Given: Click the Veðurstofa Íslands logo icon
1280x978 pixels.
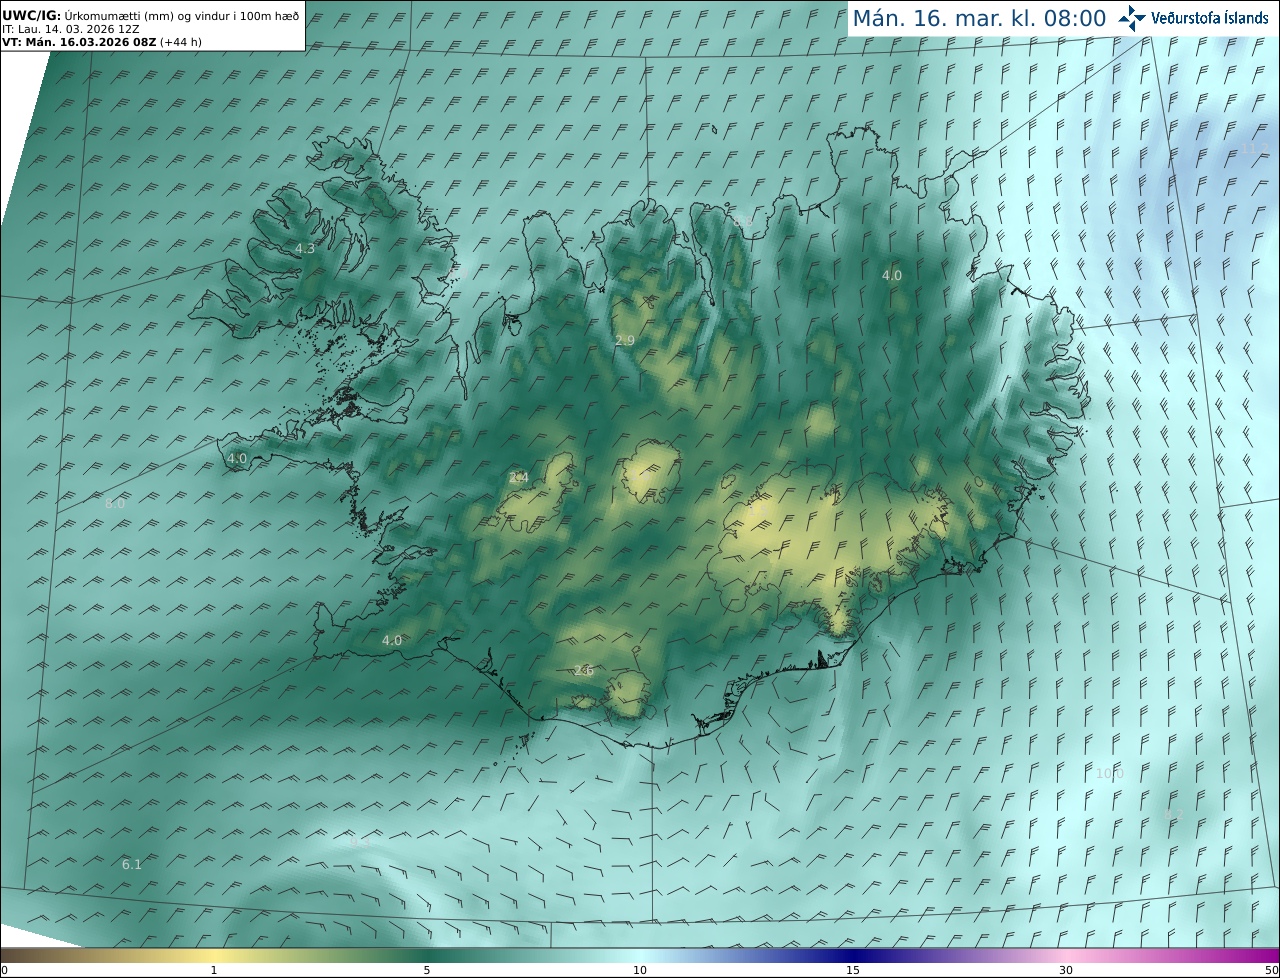Looking at the screenshot, I should [1132, 18].
